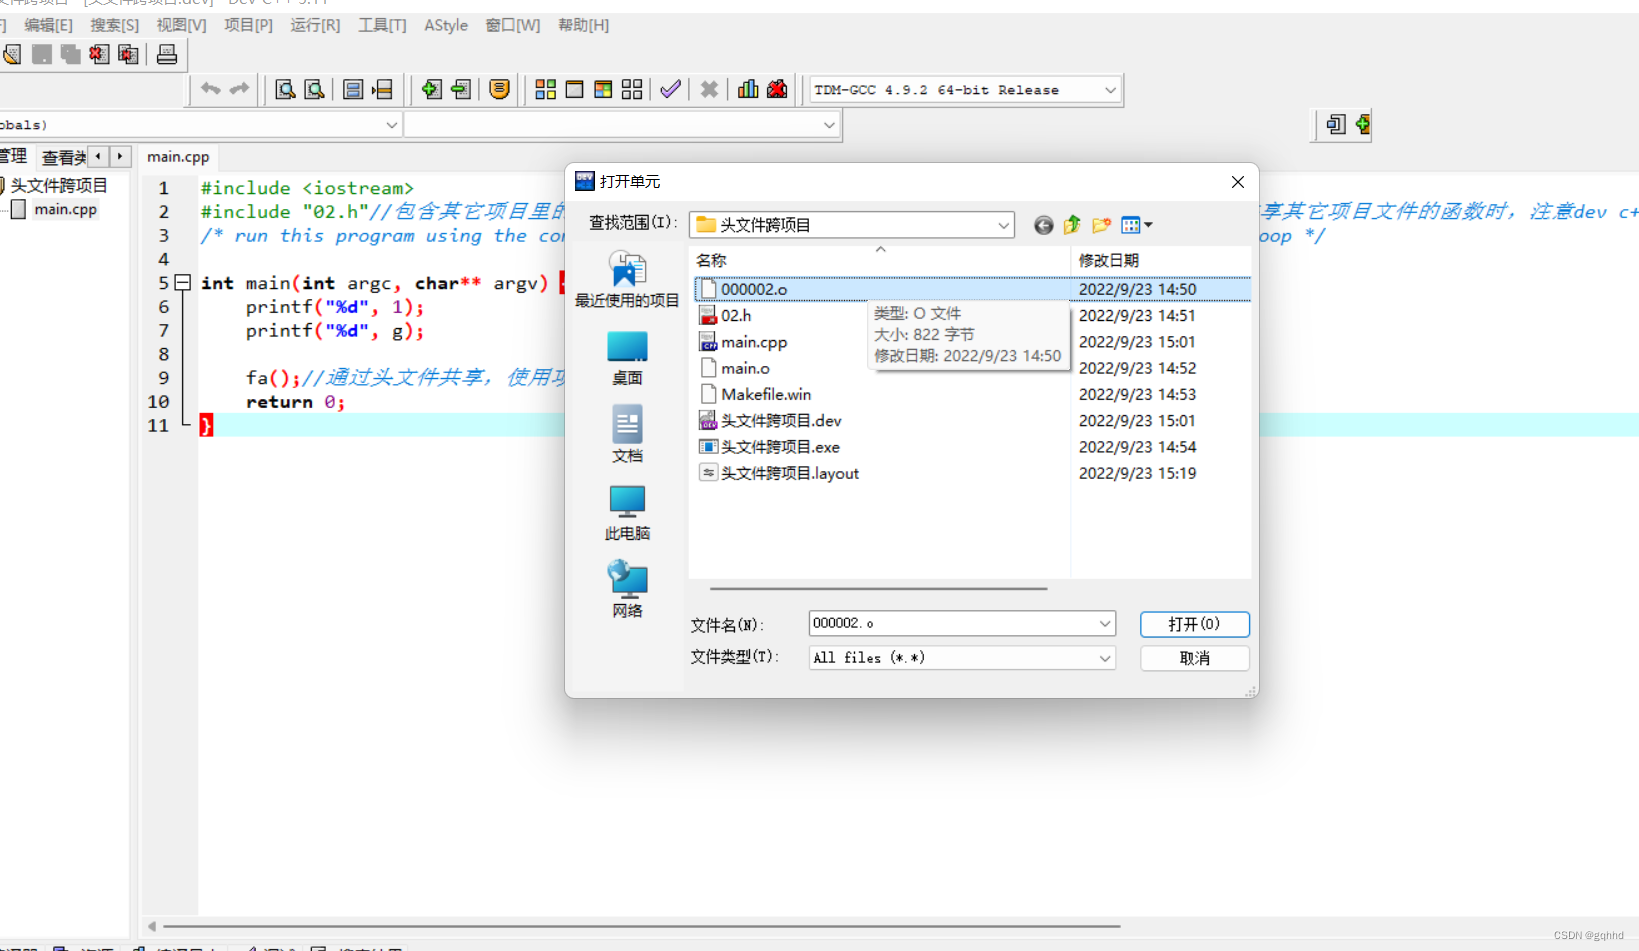1639x951 pixels.
Task: Click the Compile four-color squares icon
Action: (545, 89)
